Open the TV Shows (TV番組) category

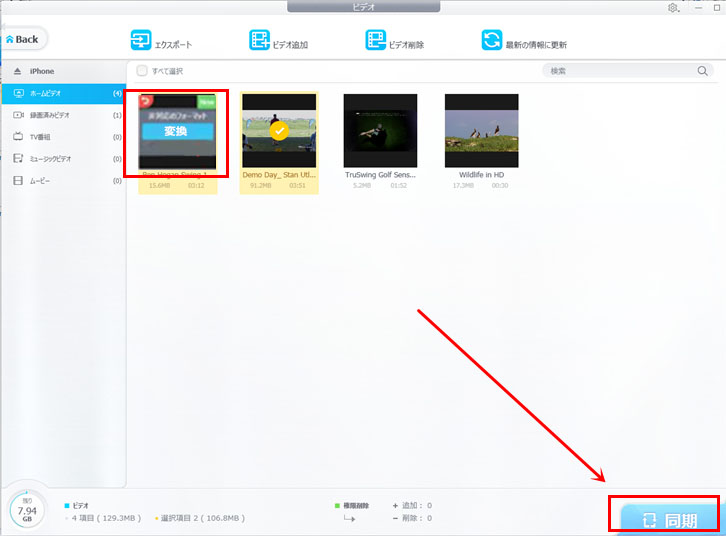coord(64,137)
